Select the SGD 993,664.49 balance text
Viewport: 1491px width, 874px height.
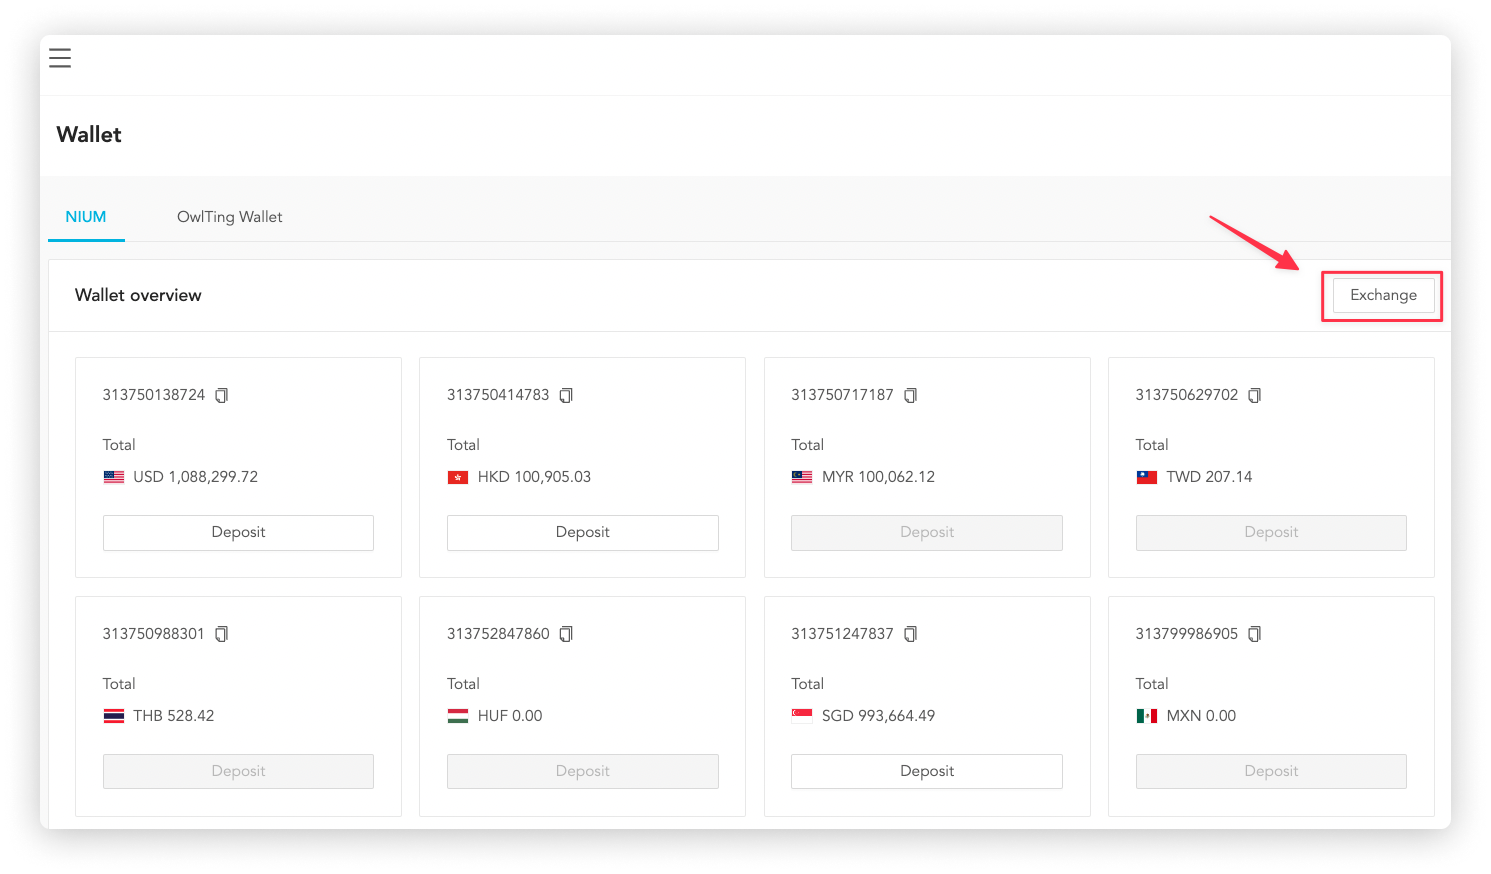[878, 716]
